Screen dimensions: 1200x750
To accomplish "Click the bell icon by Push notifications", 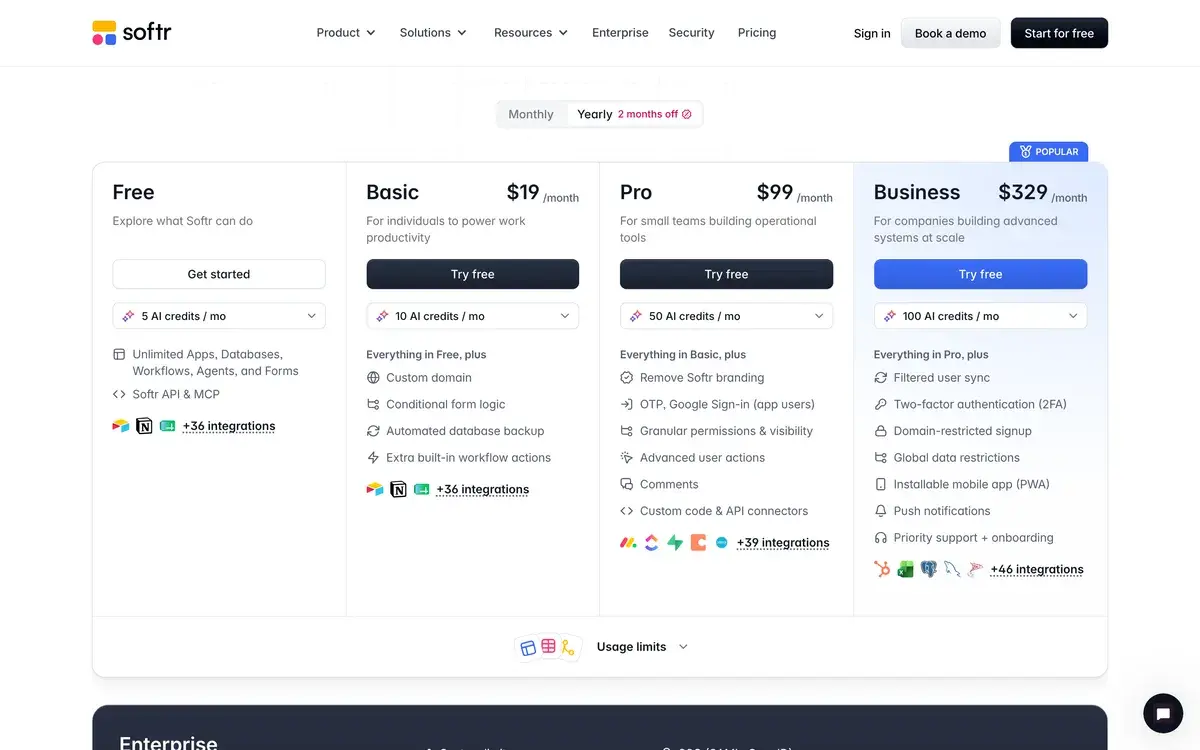I will 881,511.
